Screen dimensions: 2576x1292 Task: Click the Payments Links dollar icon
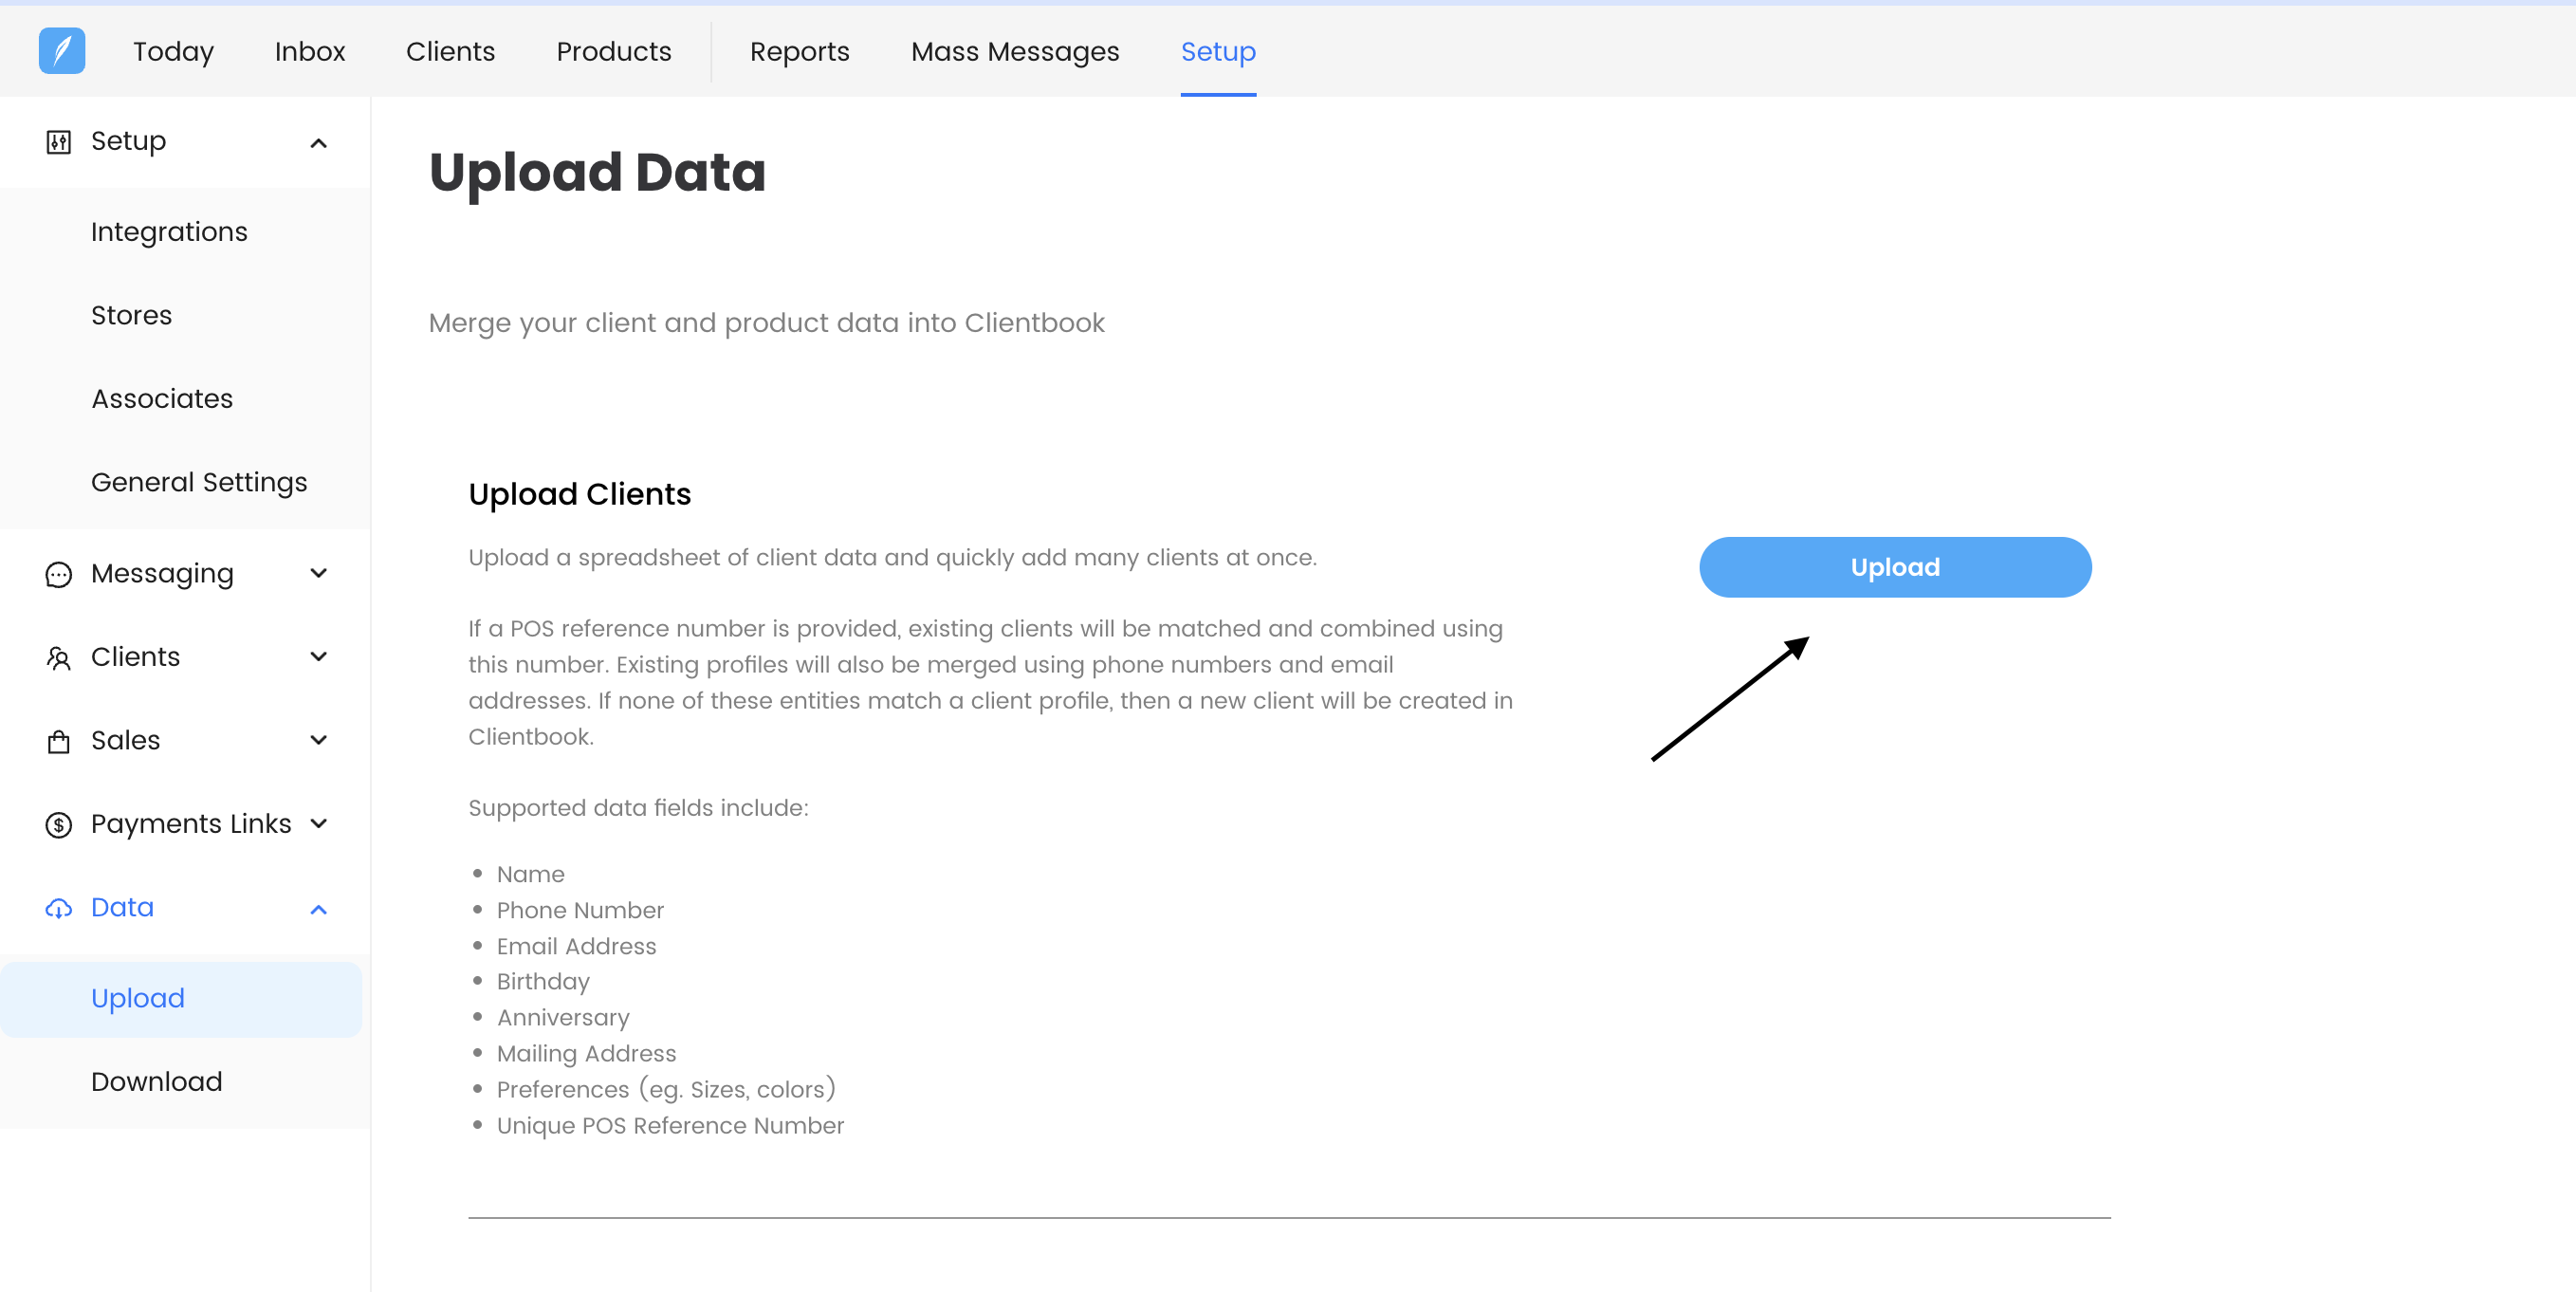(x=59, y=825)
